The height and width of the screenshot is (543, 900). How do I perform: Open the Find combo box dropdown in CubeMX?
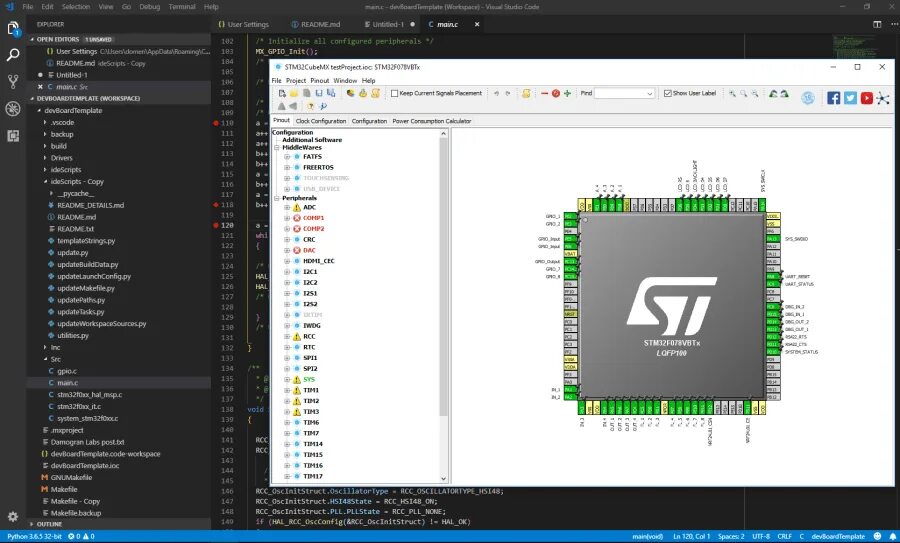tap(649, 93)
